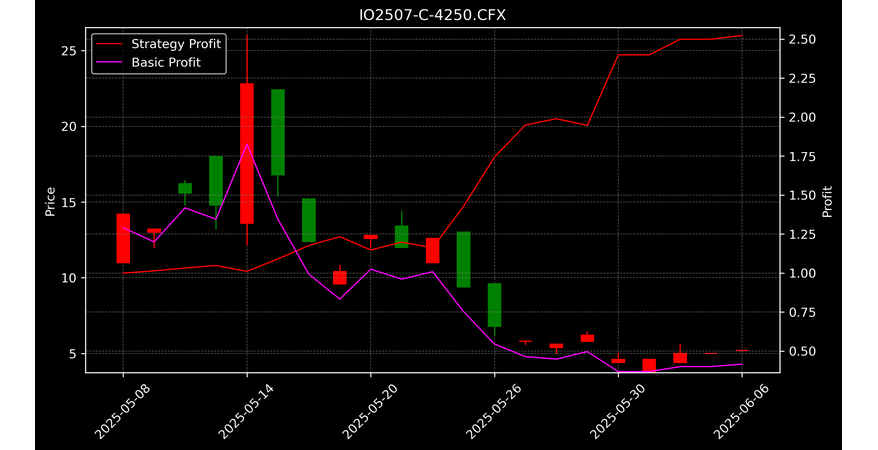
Task: Click the Profit axis label
Action: 827,201
